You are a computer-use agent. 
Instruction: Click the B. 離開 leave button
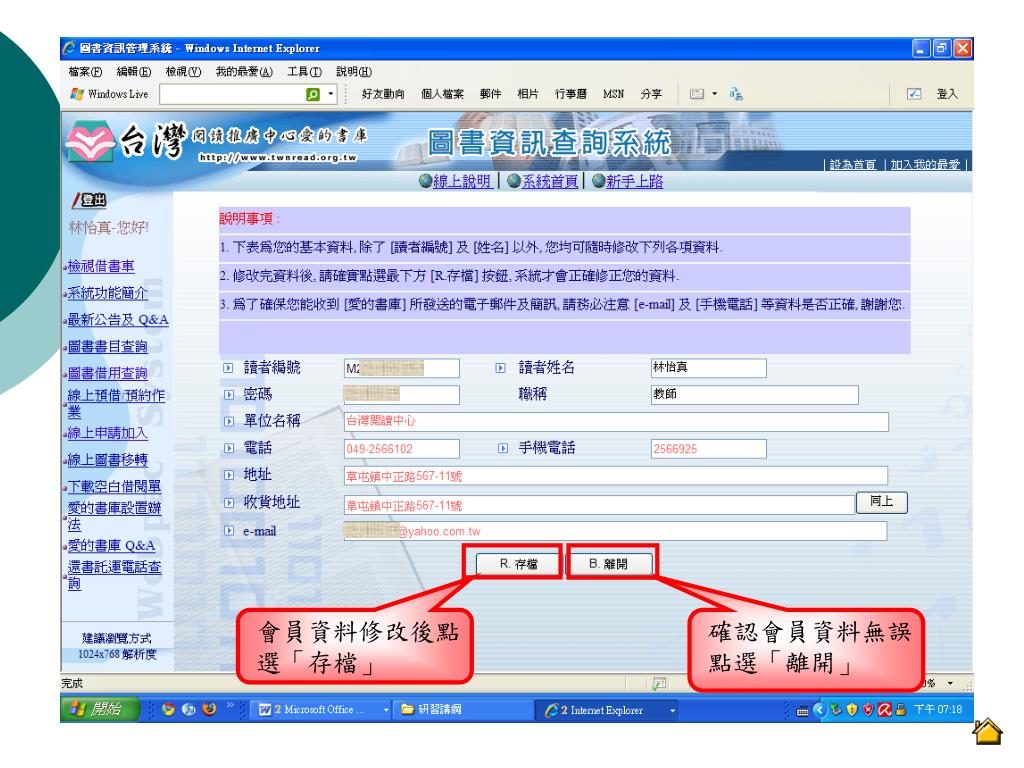tap(609, 564)
